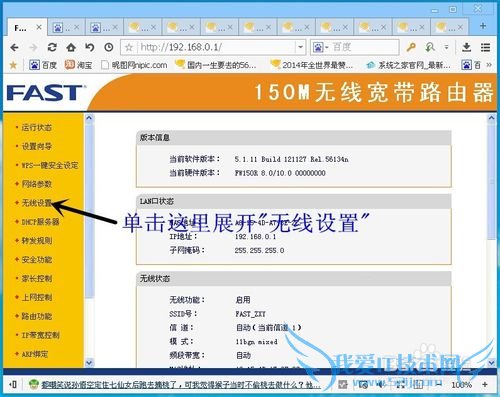Open the browser home page icon

point(71,47)
